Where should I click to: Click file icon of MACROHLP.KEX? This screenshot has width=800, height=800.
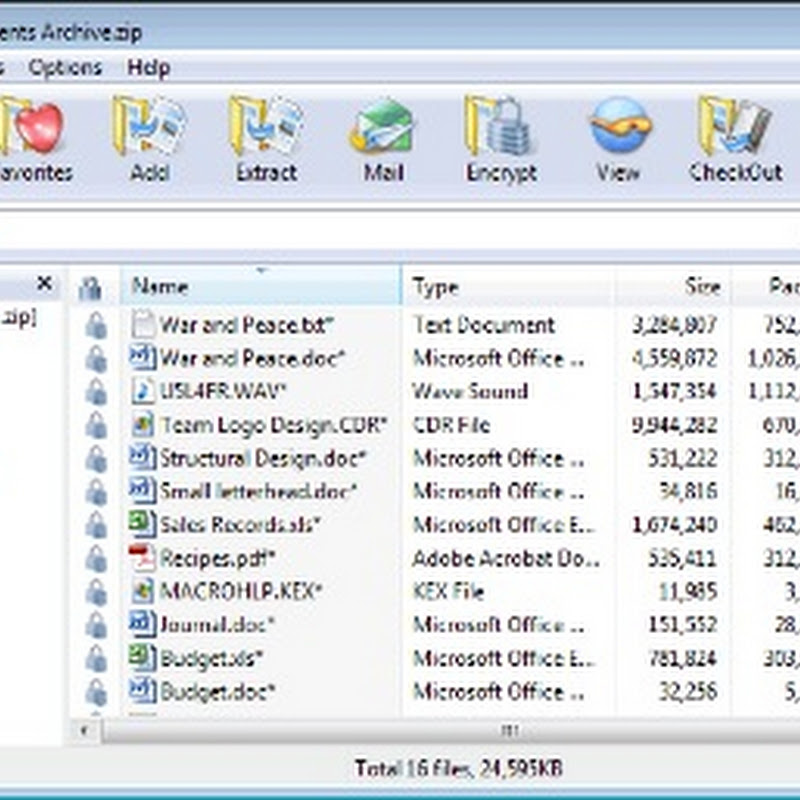point(143,591)
